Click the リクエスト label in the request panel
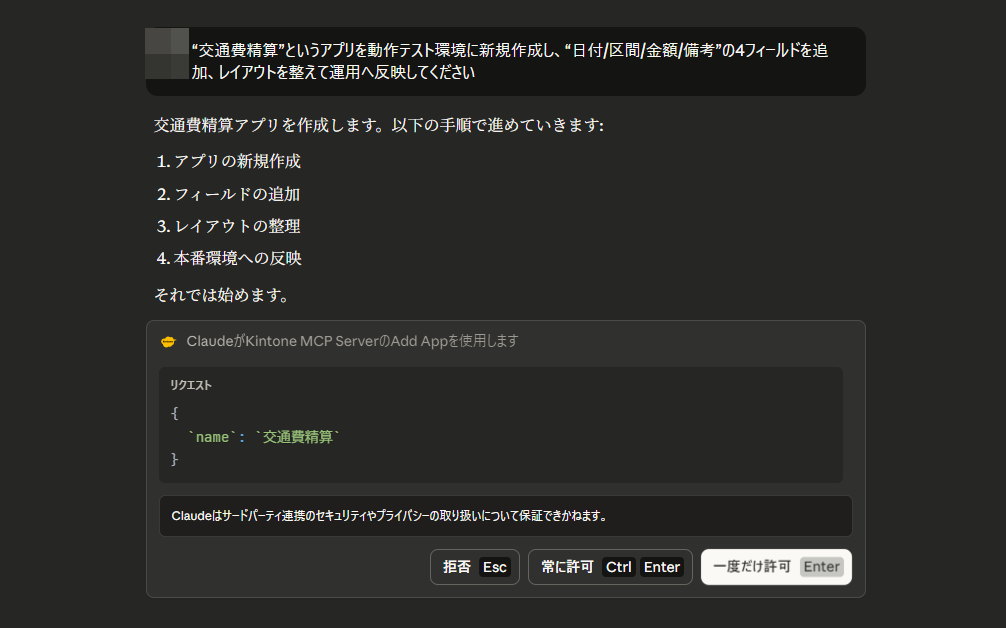 pyautogui.click(x=191, y=385)
